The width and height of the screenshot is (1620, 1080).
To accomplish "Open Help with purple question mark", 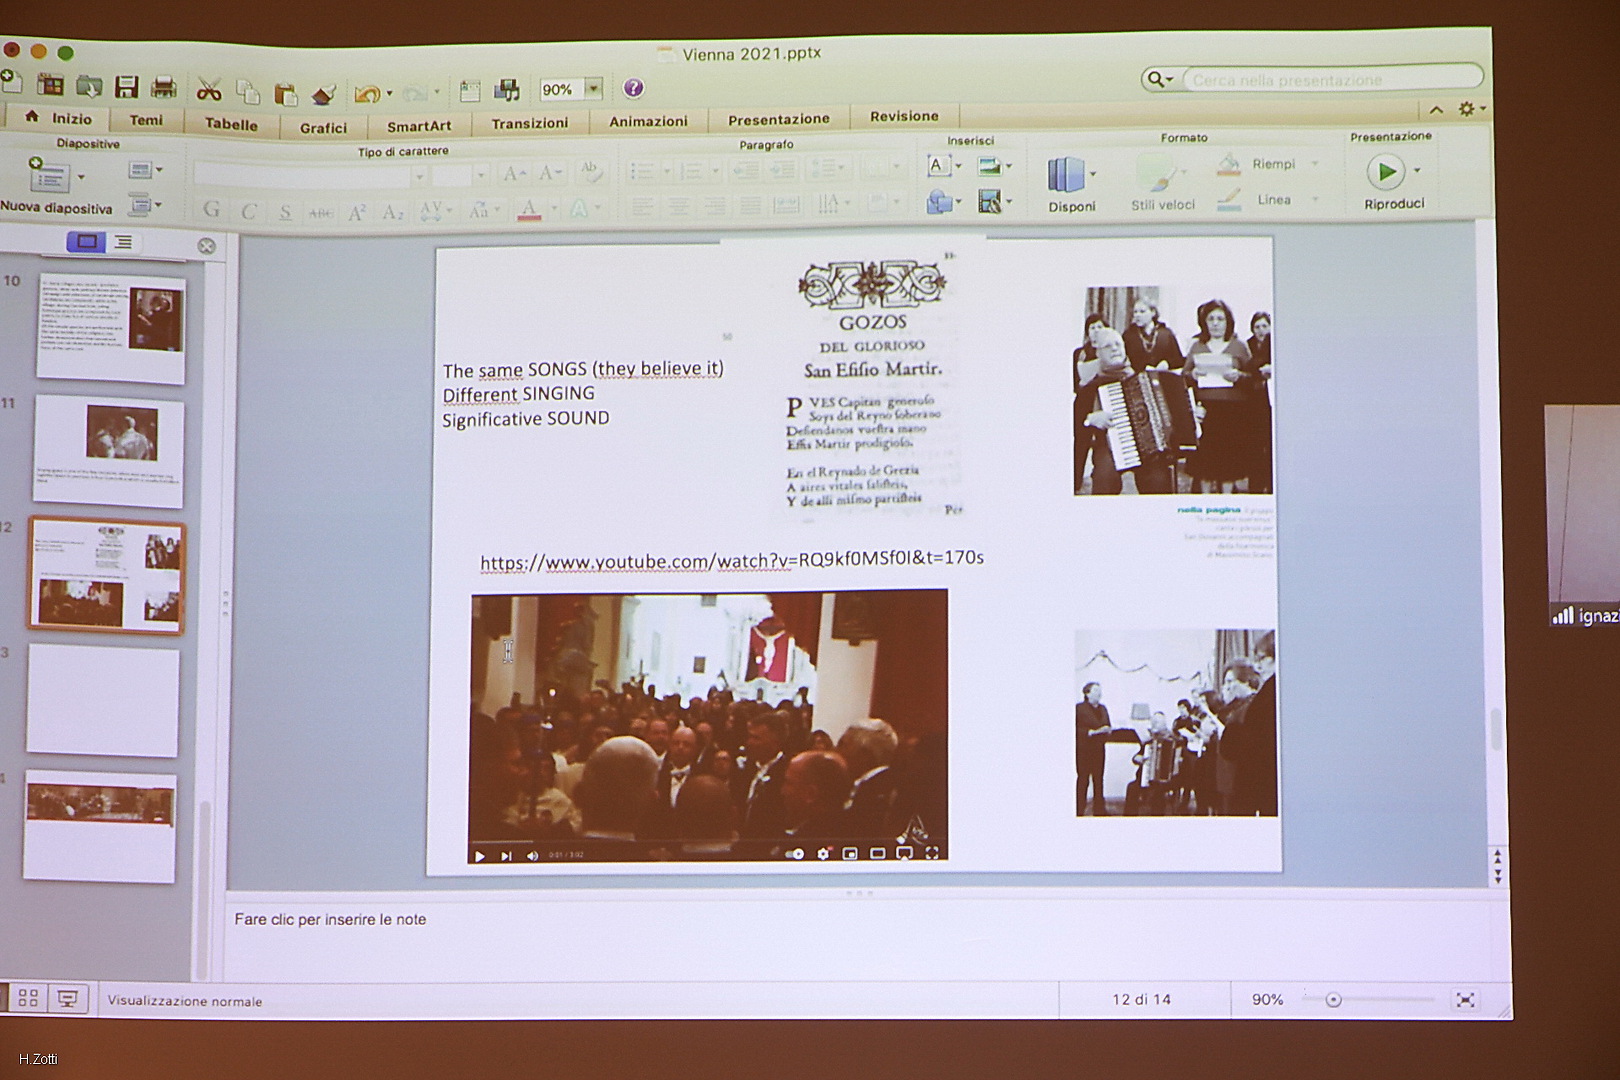I will pyautogui.click(x=633, y=88).
